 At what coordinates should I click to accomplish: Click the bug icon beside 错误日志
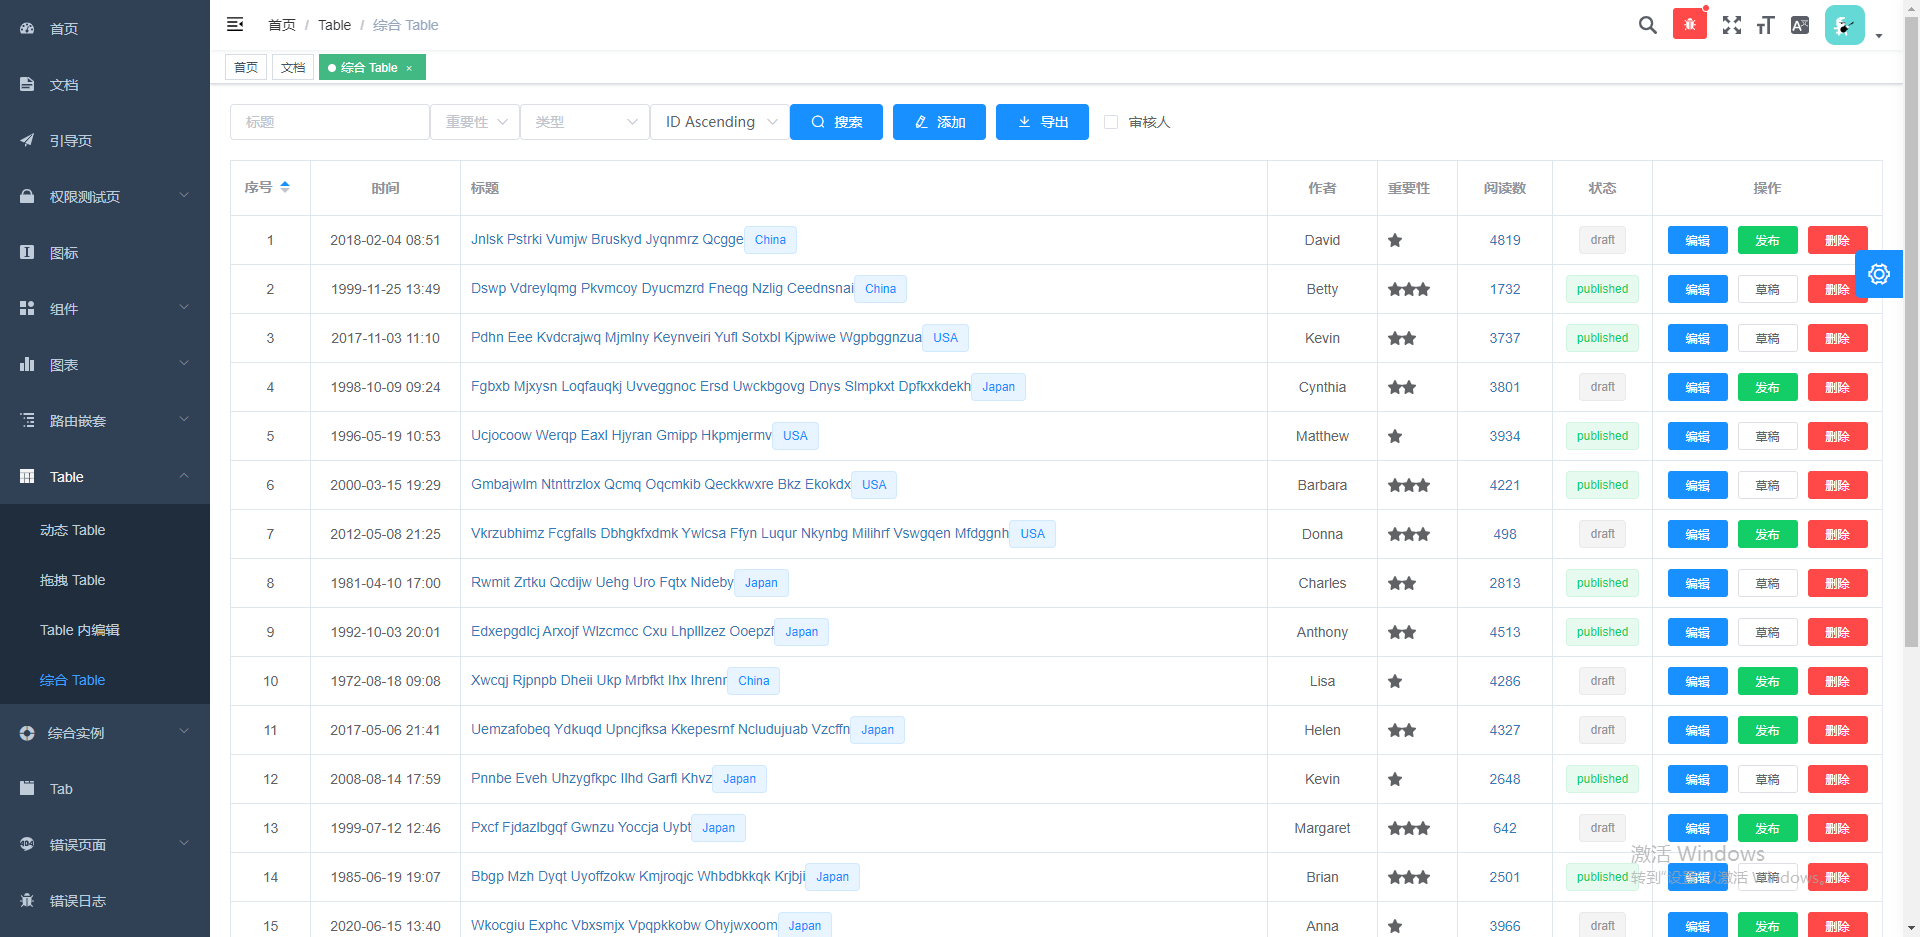(27, 900)
